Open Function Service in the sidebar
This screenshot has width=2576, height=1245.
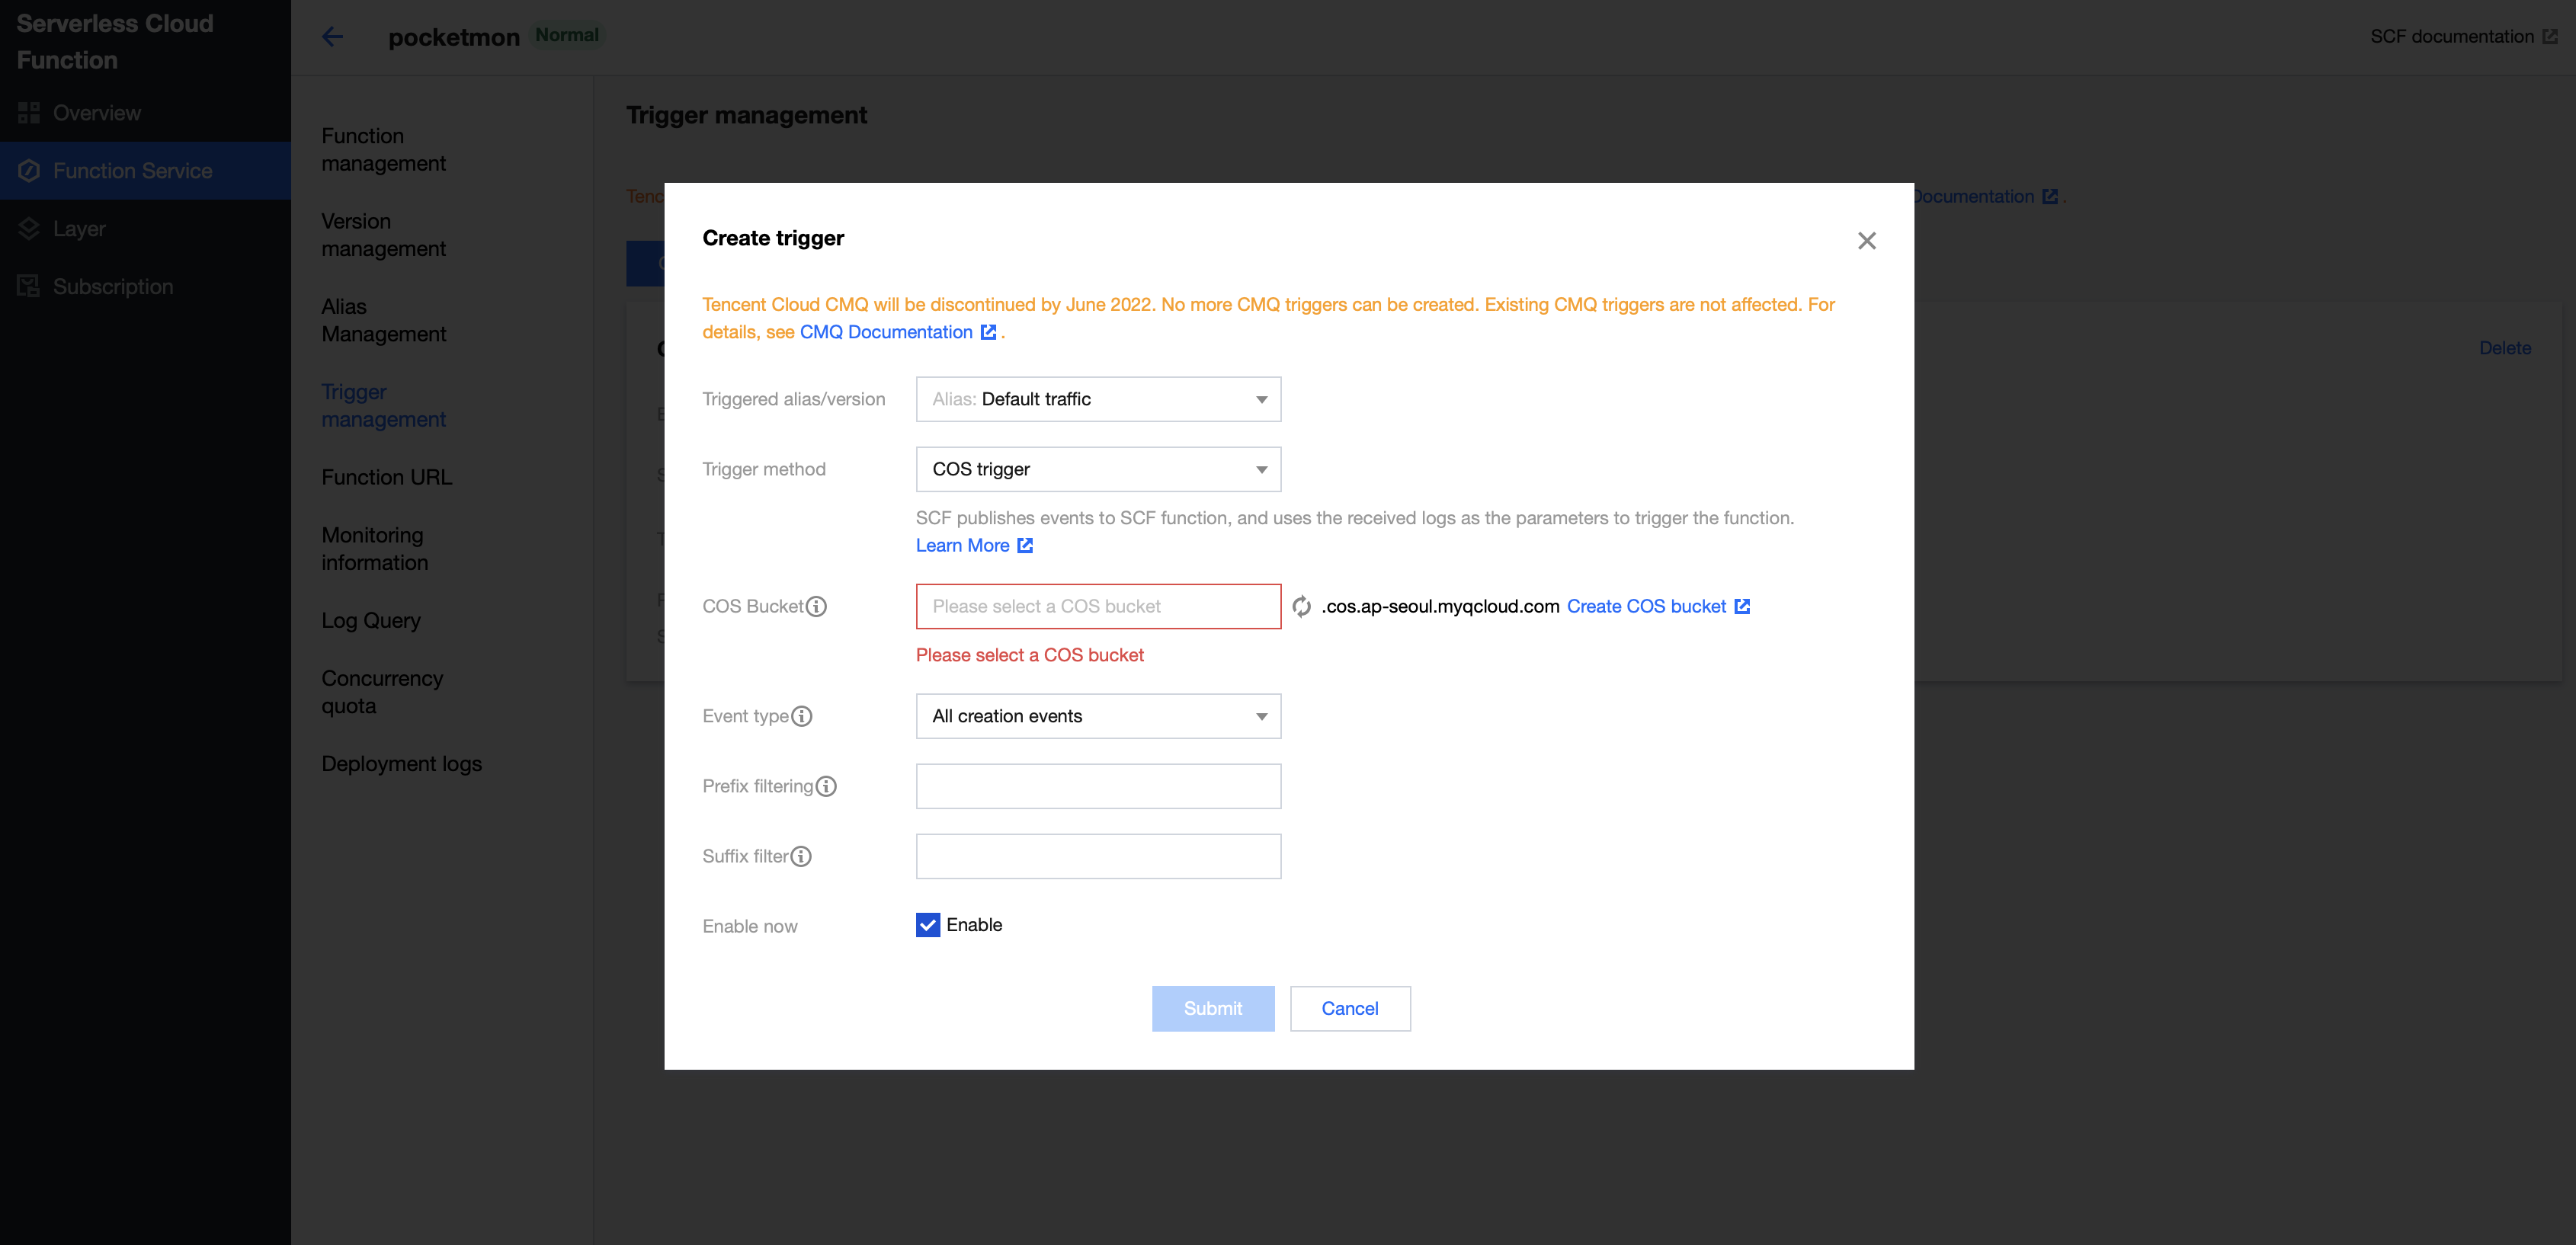(x=132, y=171)
